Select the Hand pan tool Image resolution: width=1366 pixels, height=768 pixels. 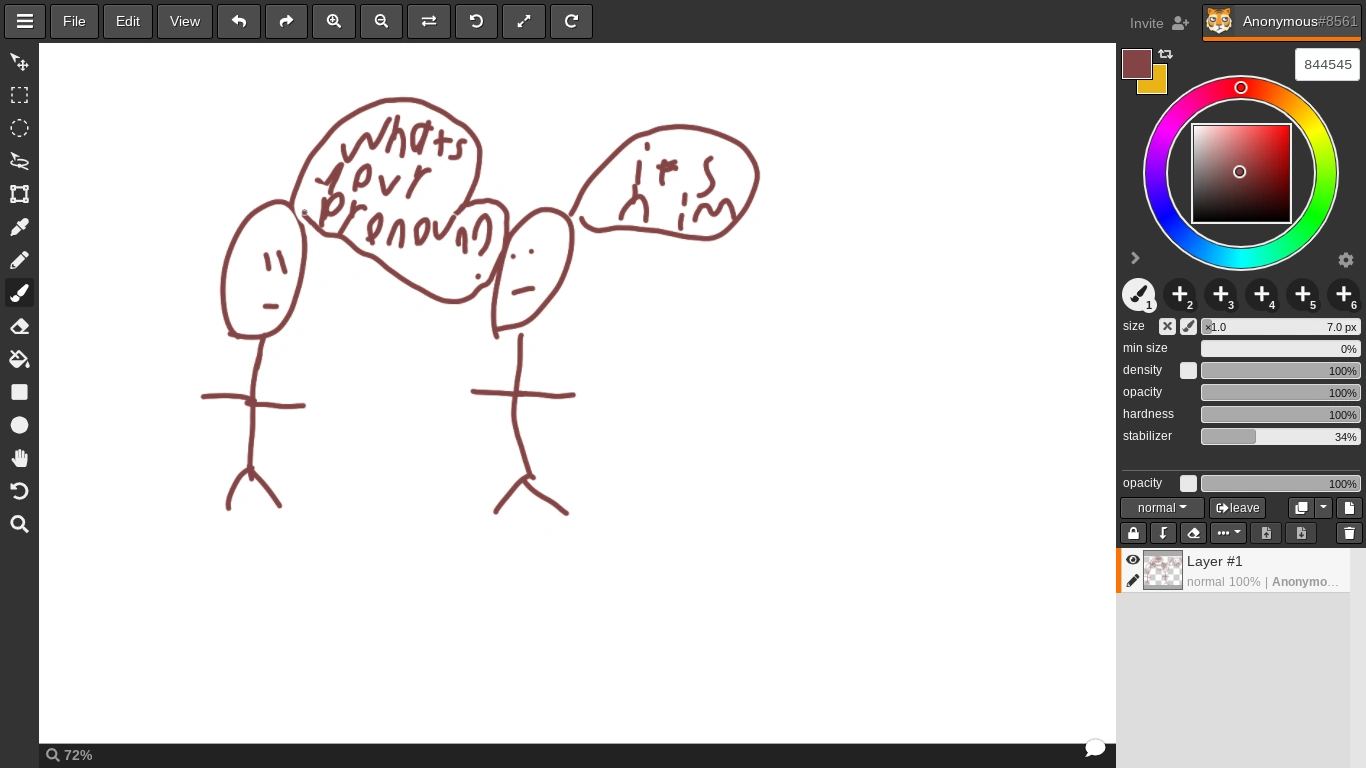click(19, 458)
